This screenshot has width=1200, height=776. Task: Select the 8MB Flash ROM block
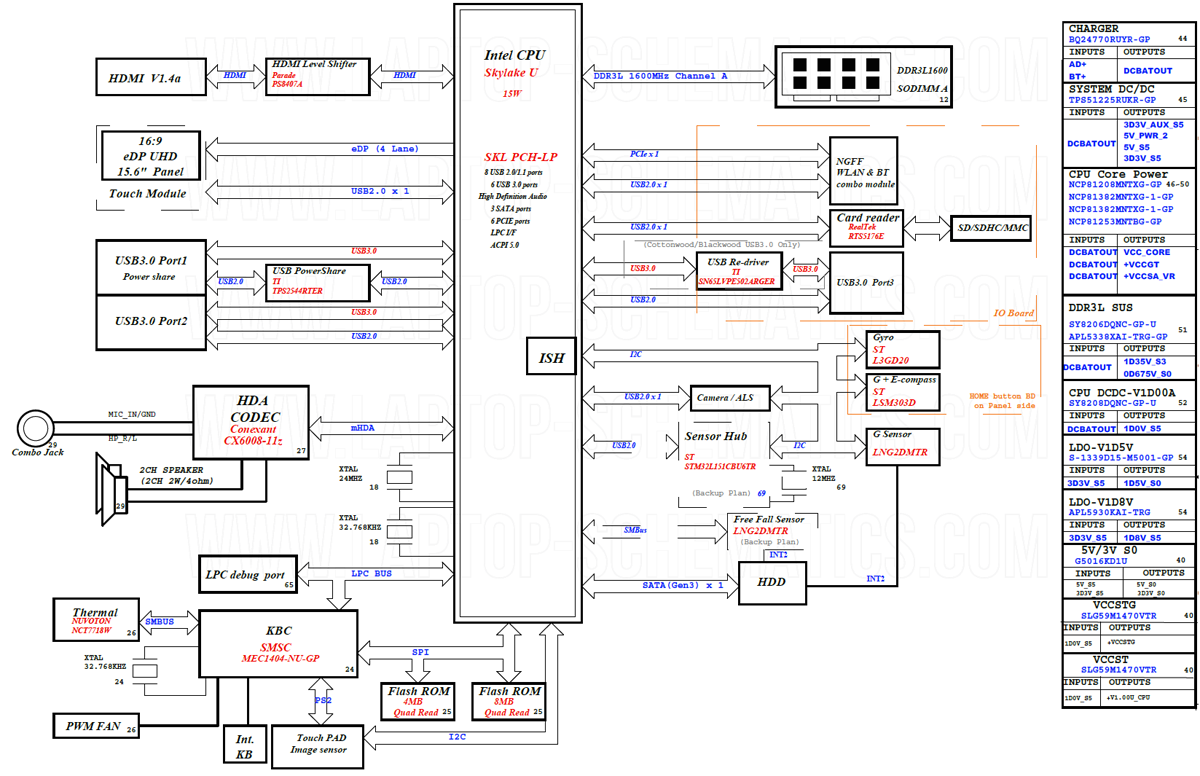[509, 702]
